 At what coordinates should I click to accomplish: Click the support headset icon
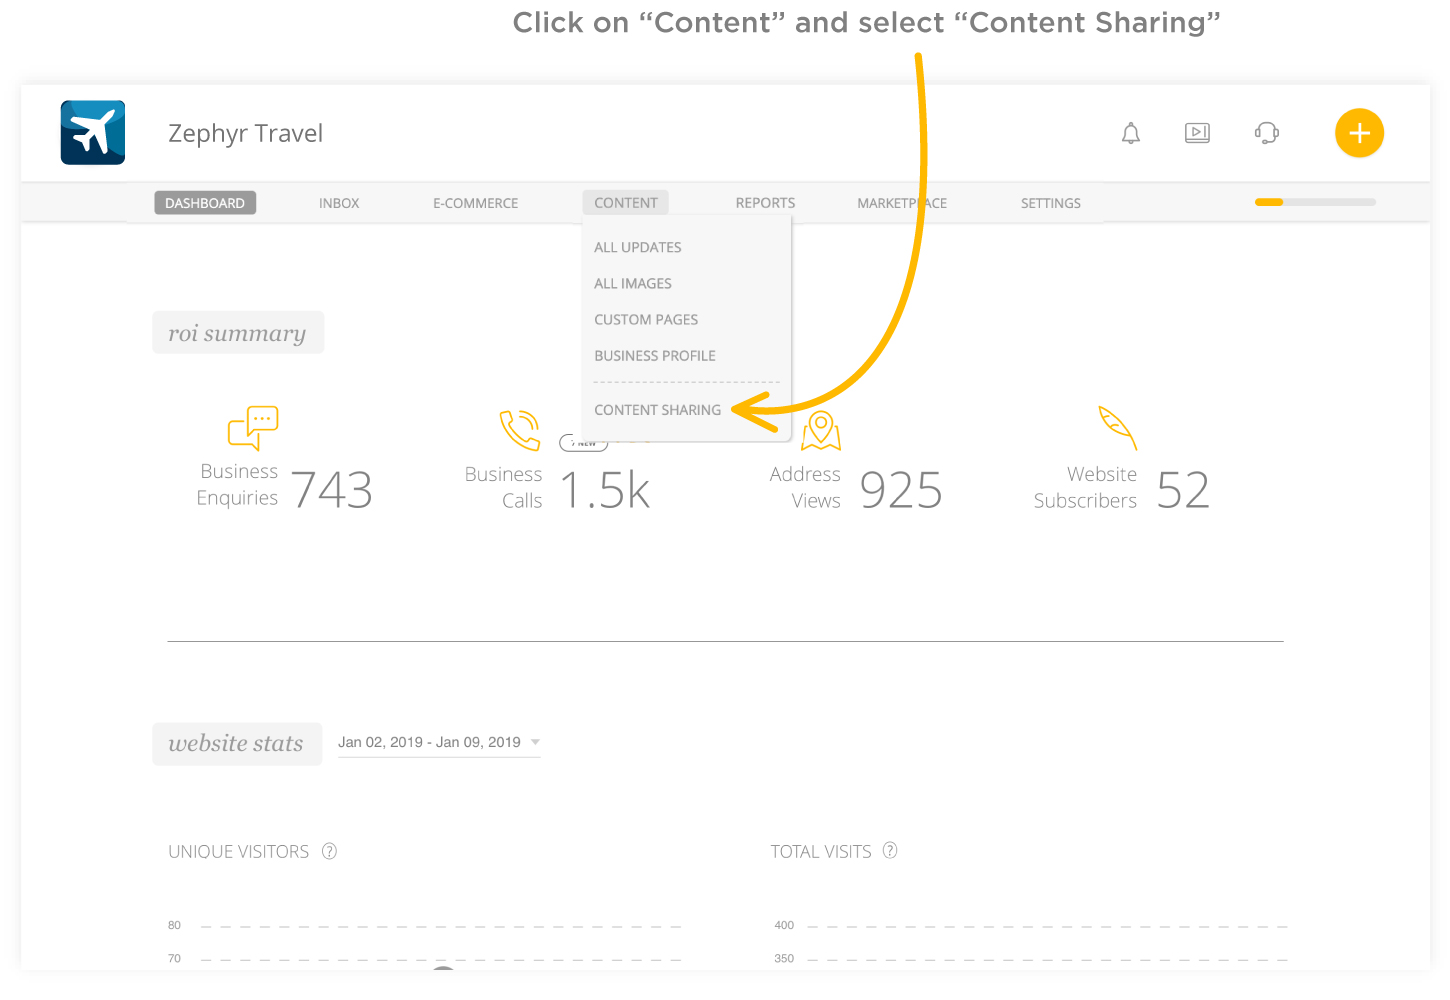click(1267, 133)
